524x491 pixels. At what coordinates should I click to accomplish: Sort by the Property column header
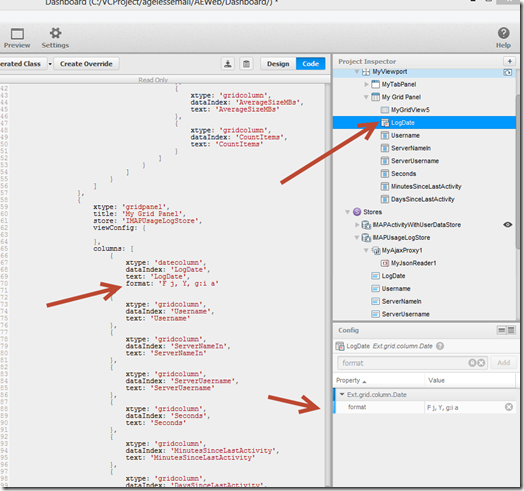(379, 380)
